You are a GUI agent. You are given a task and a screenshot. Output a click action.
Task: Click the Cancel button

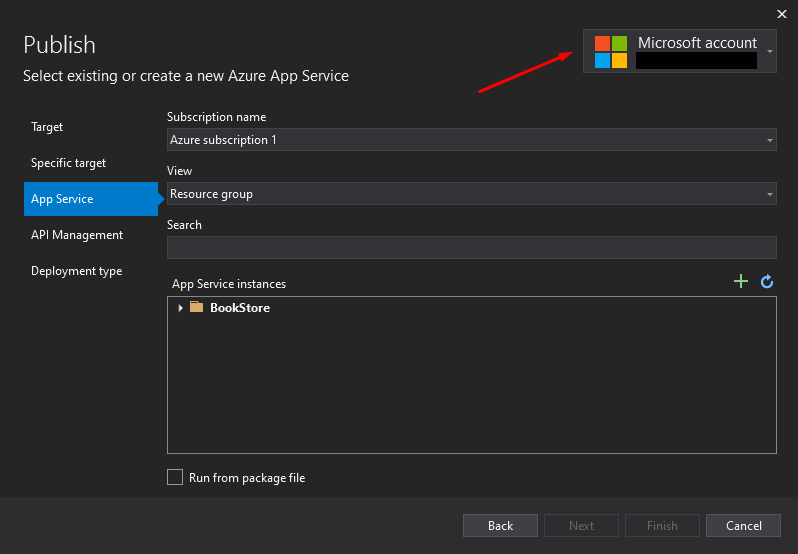click(744, 526)
